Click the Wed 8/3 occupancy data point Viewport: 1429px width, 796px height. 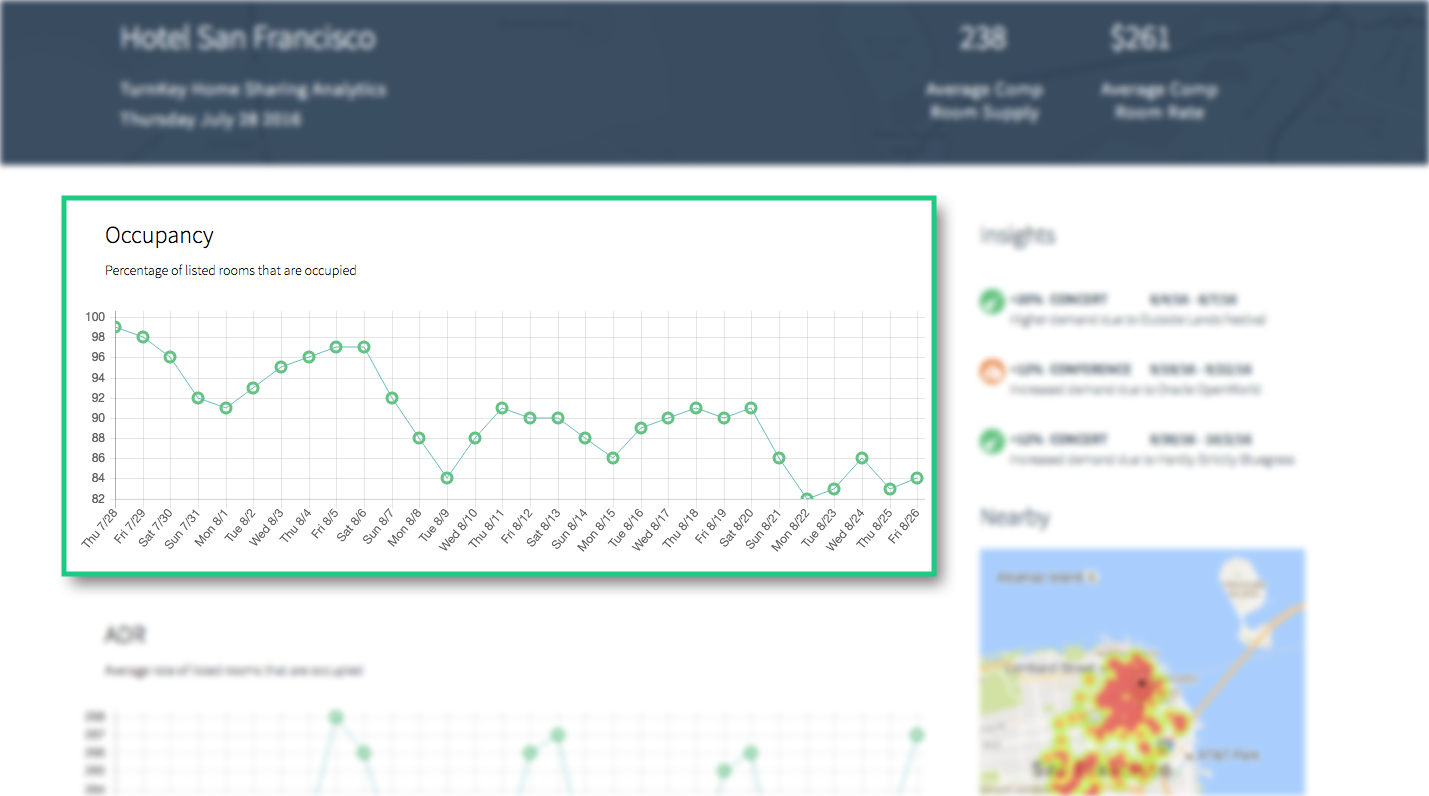281,367
